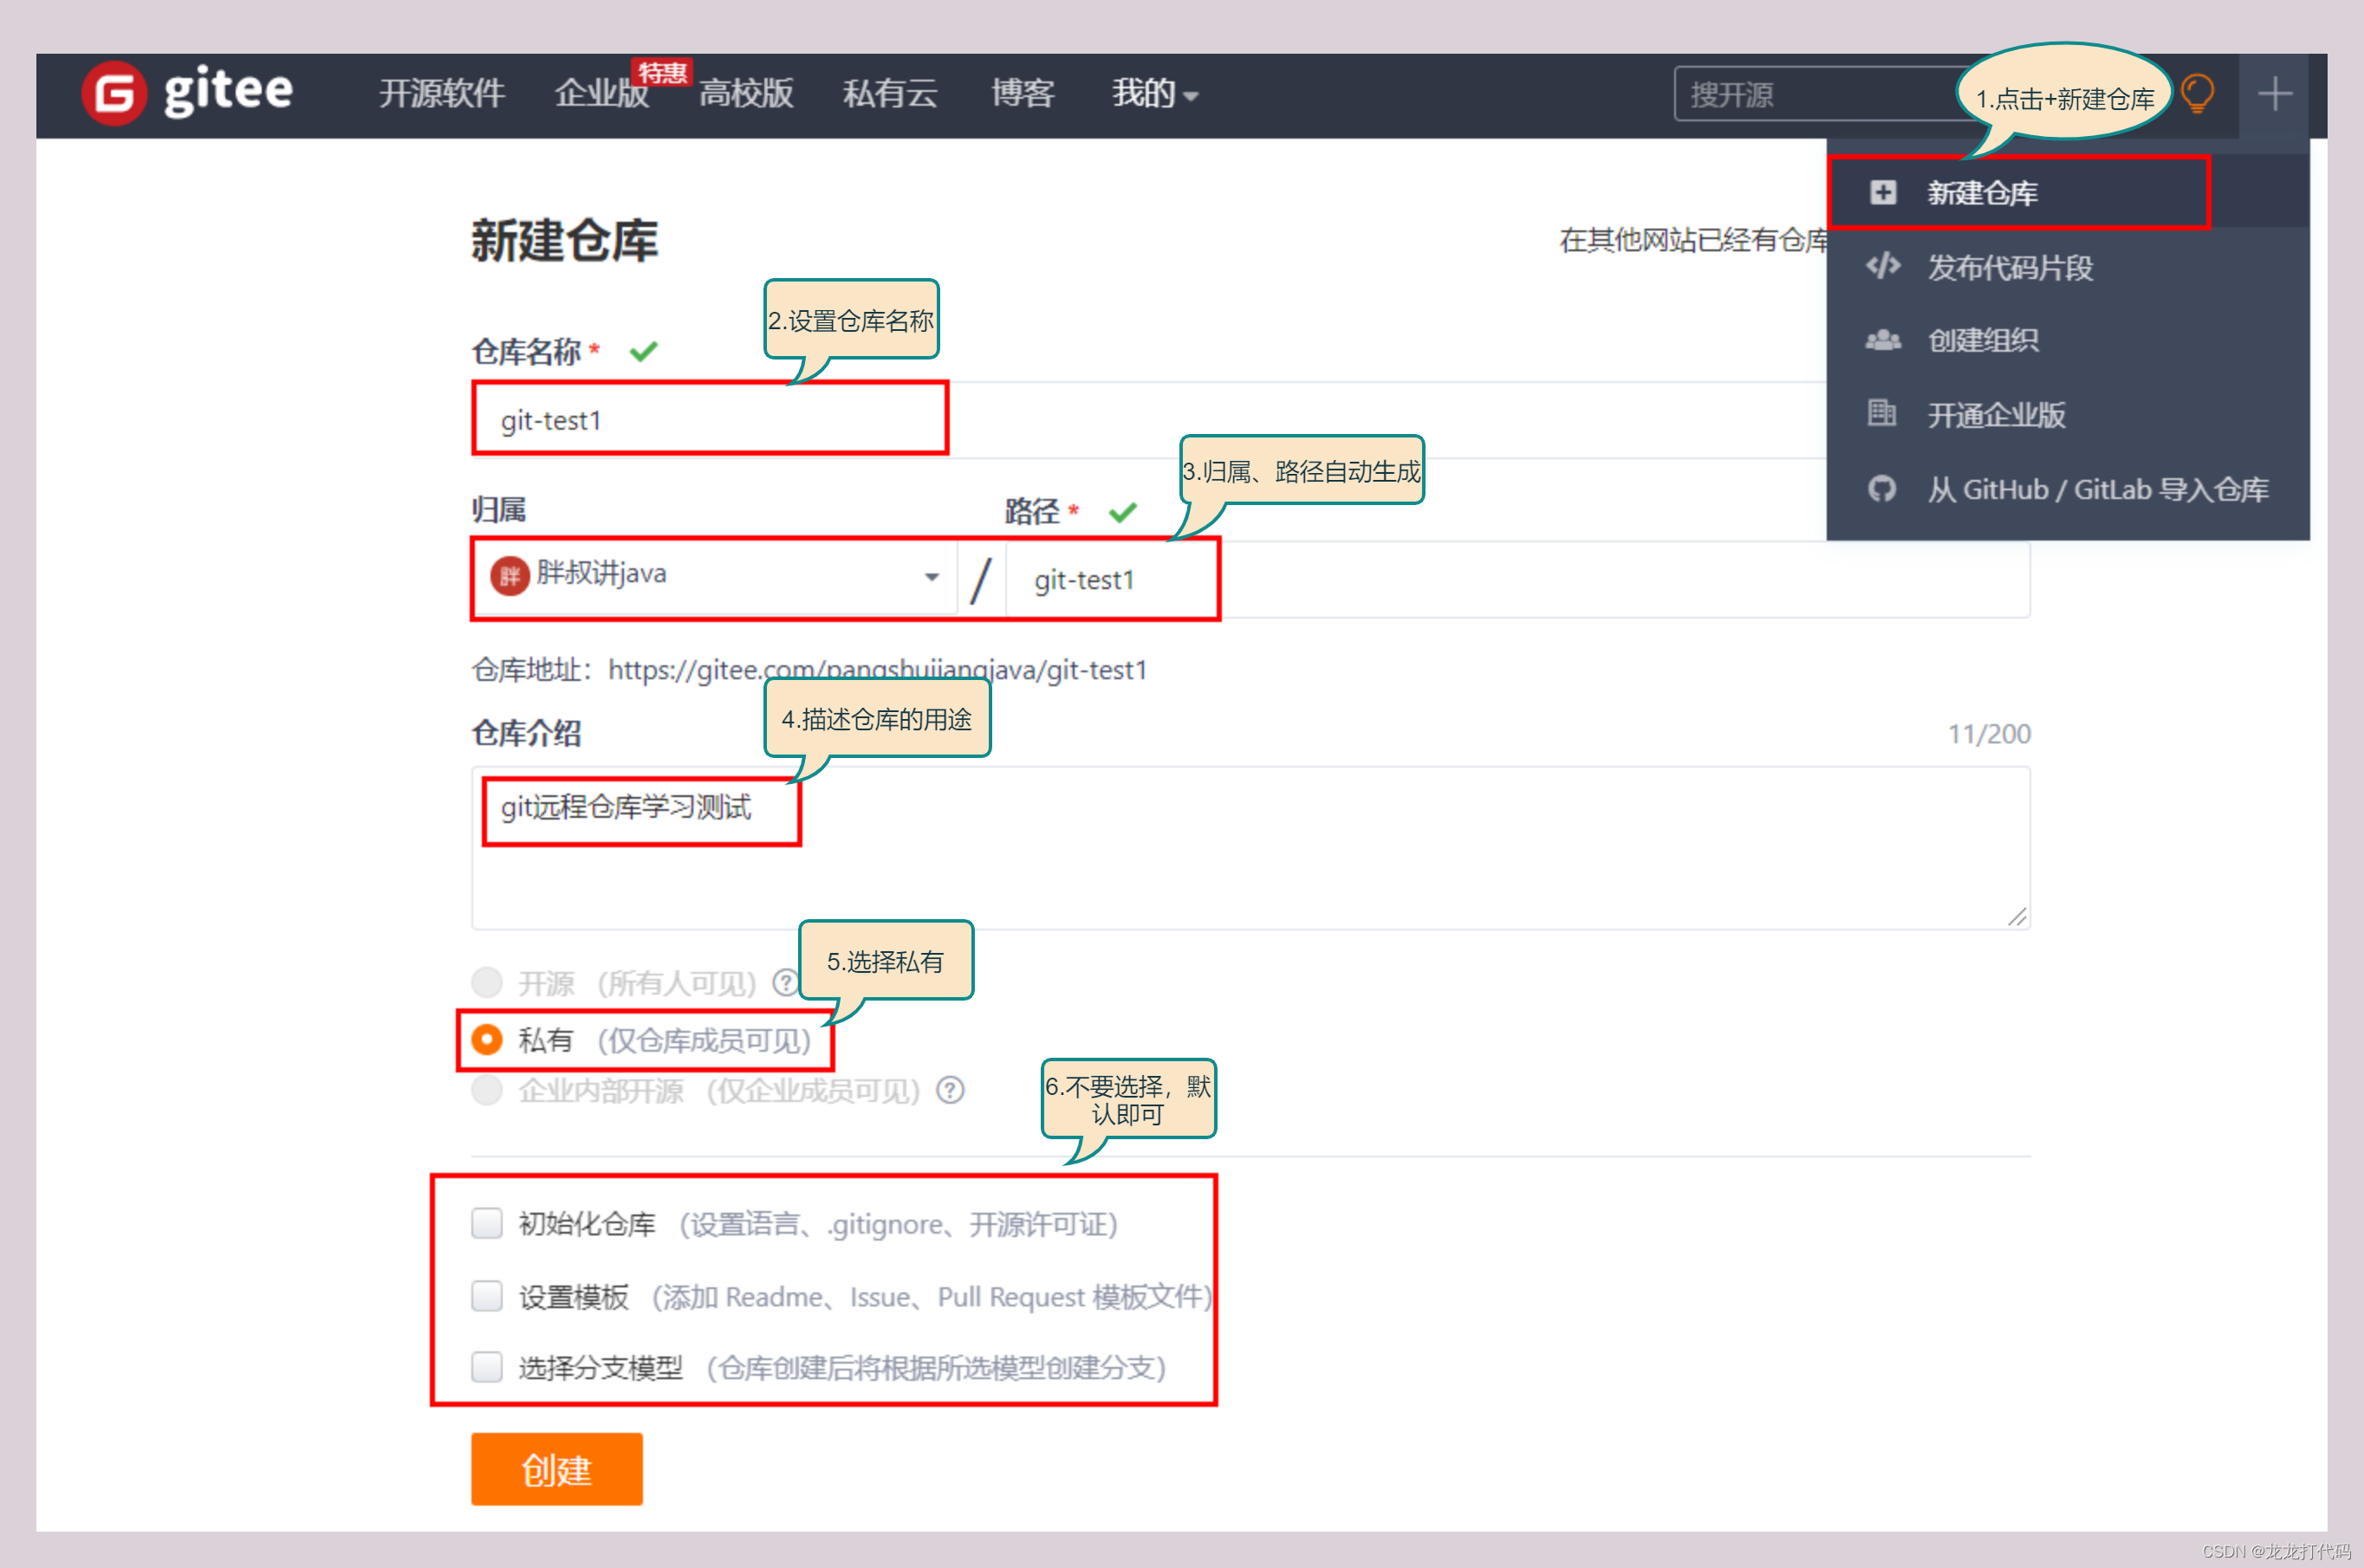Click help icon beside 开源 option

[786, 983]
